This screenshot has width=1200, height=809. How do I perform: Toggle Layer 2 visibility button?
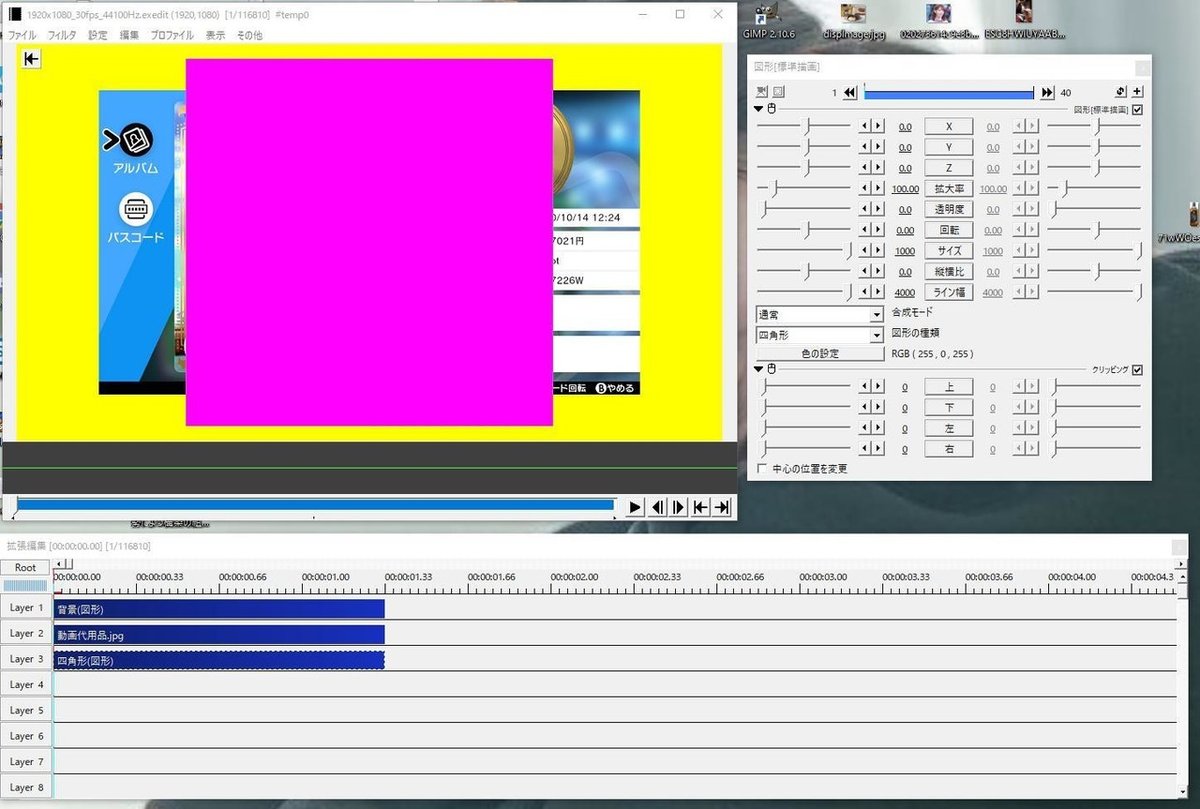pyautogui.click(x=26, y=633)
